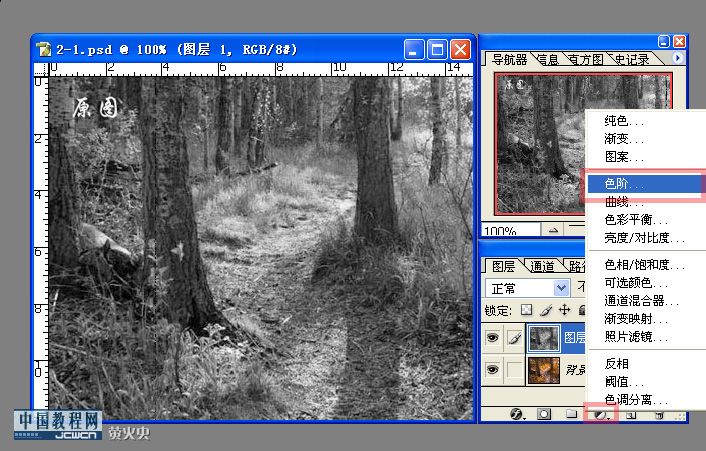Close the 2-1.psd document window
Screen dimensions: 706x451
[x=460, y=49]
